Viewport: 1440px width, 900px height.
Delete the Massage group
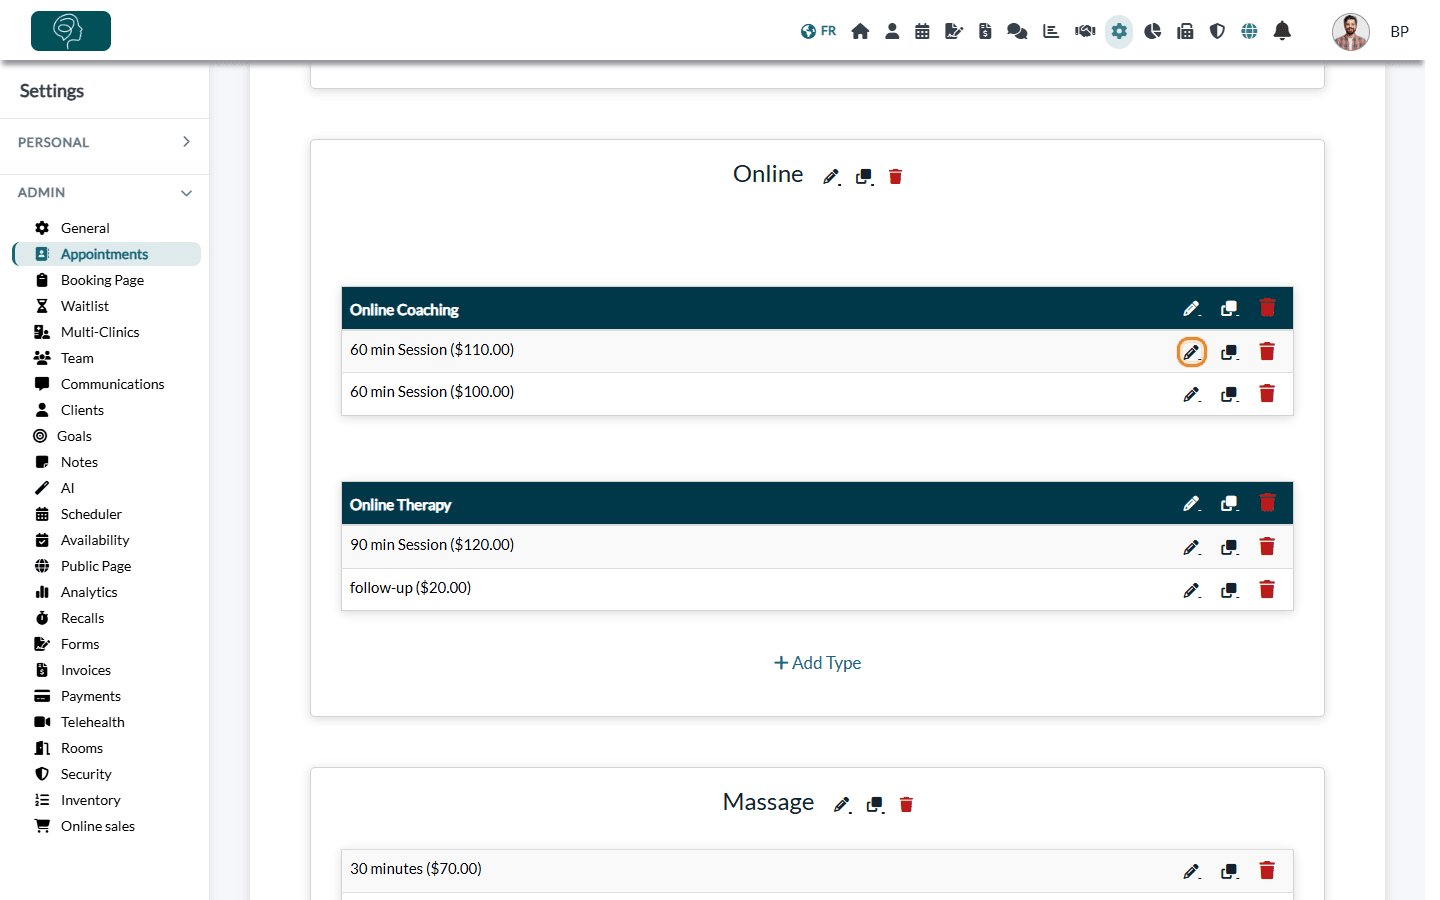(x=906, y=805)
